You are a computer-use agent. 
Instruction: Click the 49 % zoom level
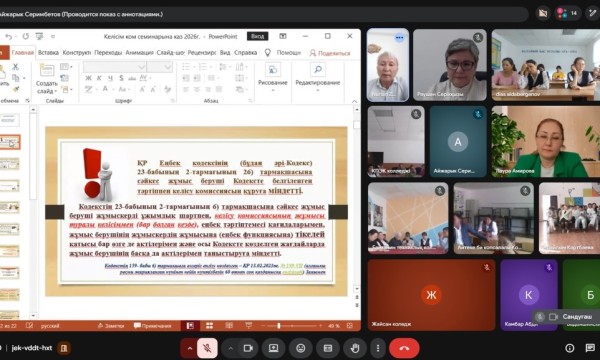click(334, 326)
